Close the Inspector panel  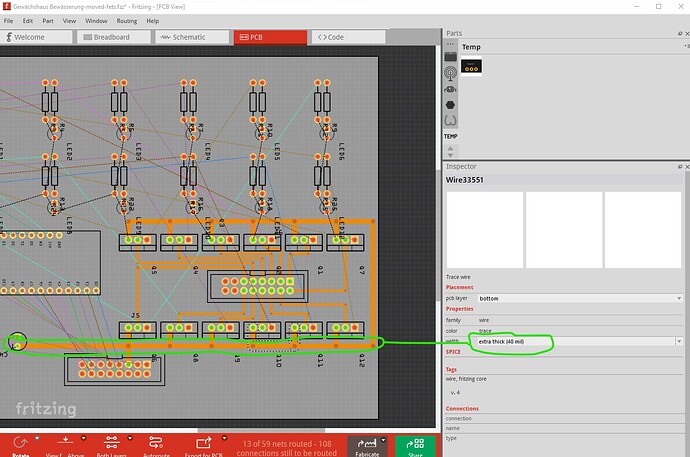pyautogui.click(x=687, y=167)
